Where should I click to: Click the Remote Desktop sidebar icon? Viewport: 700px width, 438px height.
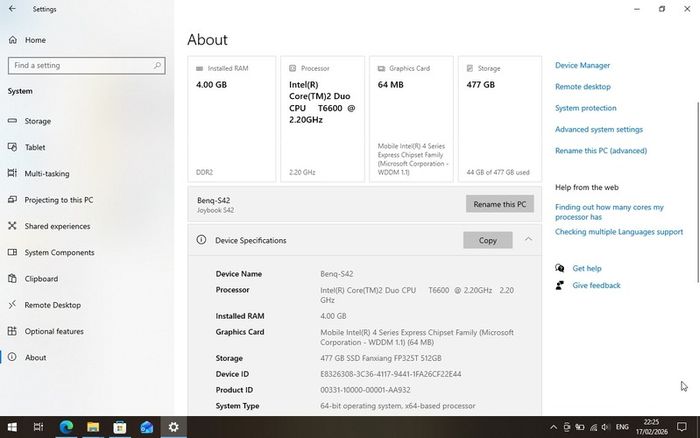12,305
